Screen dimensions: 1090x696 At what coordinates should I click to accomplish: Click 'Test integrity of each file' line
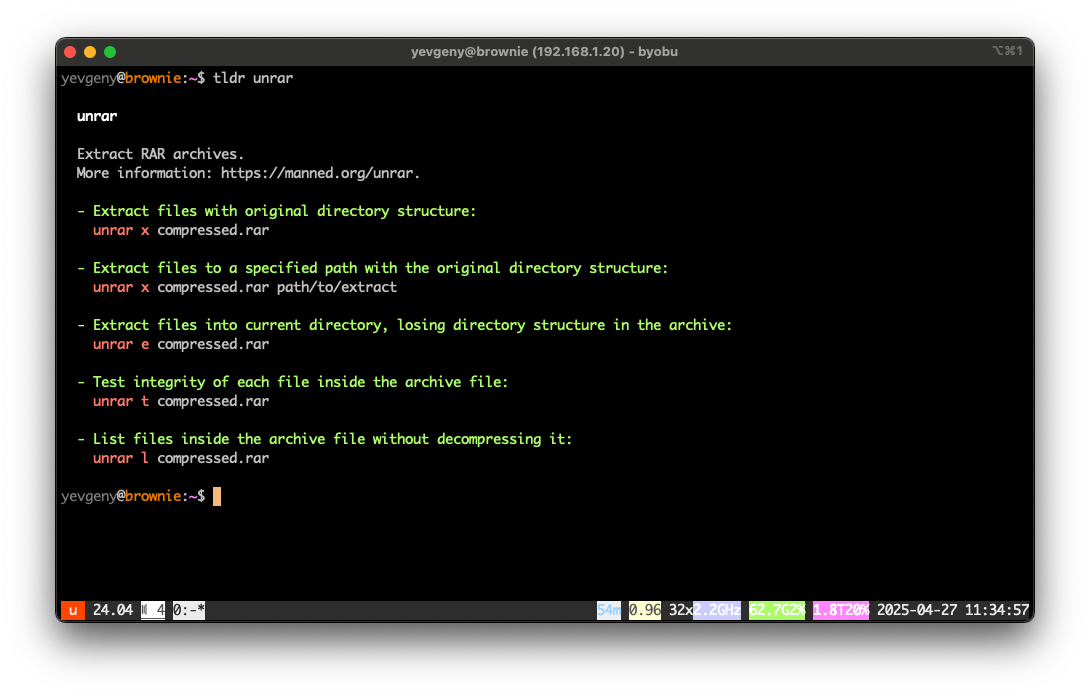click(293, 382)
